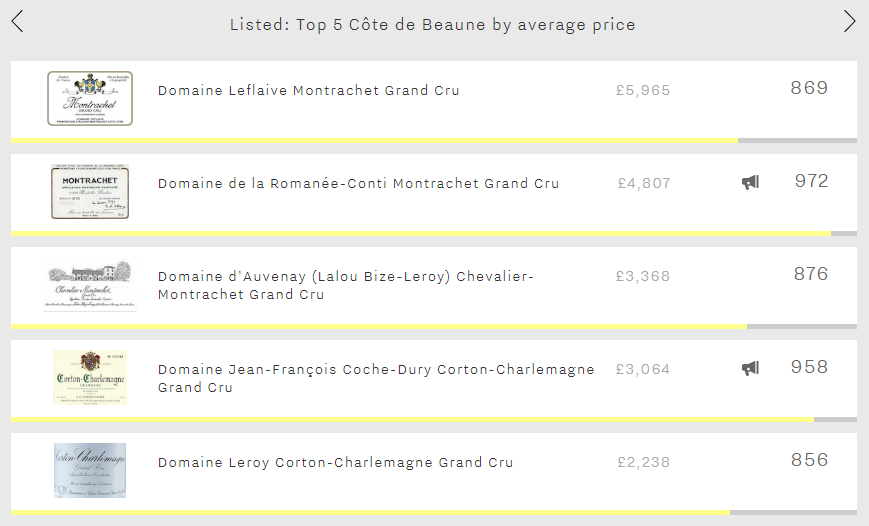This screenshot has width=869, height=526.
Task: Click megaphone icon on Romanée-Conti Montrachet row
Action: 750,182
